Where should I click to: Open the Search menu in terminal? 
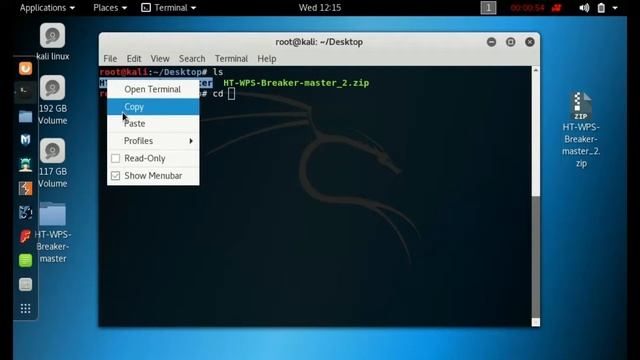click(x=192, y=59)
